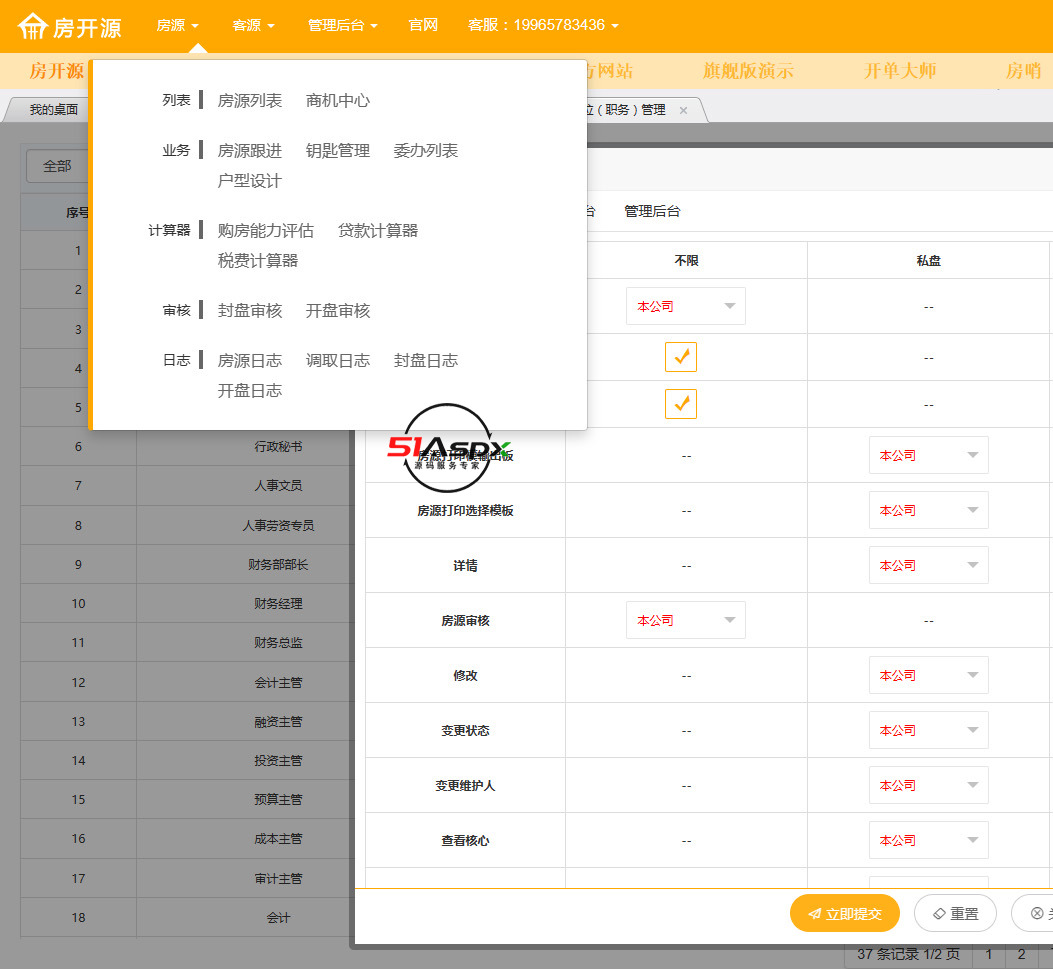Image resolution: width=1053 pixels, height=969 pixels.
Task: Open 委办列表 menu entry
Action: pyautogui.click(x=426, y=151)
